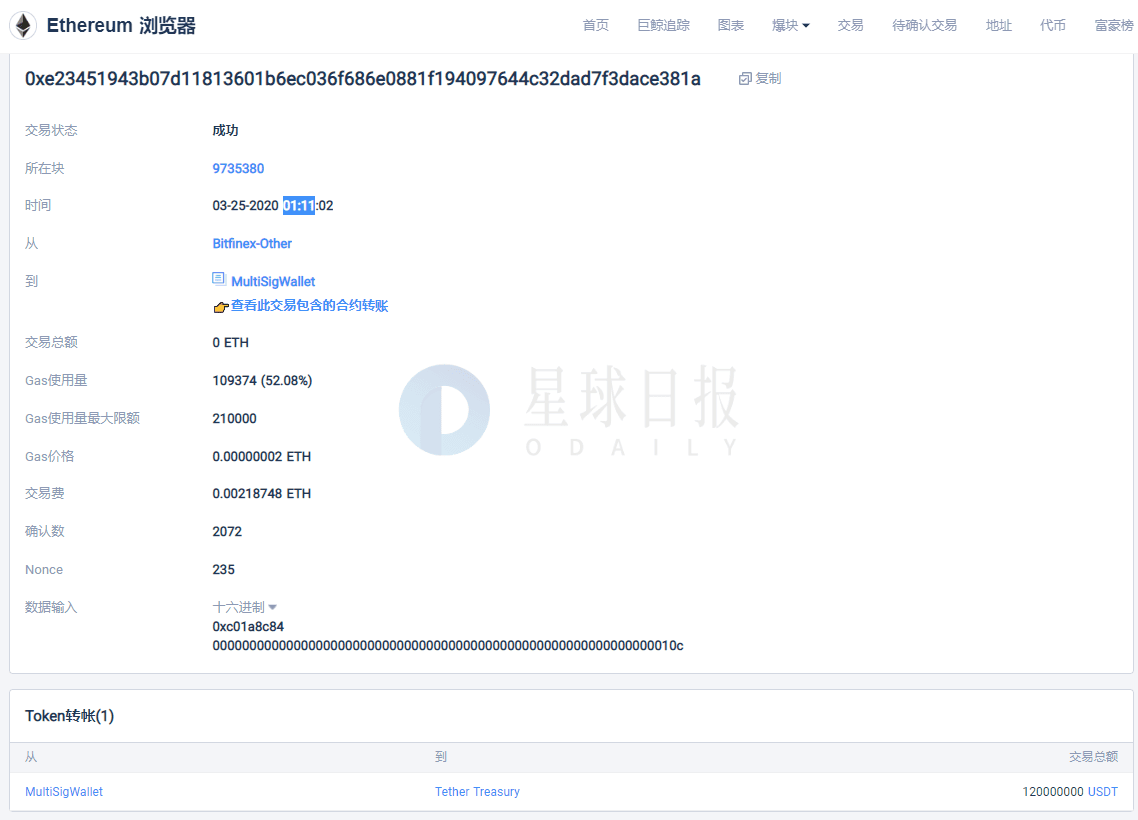Go to the 首页 nav item

click(596, 25)
